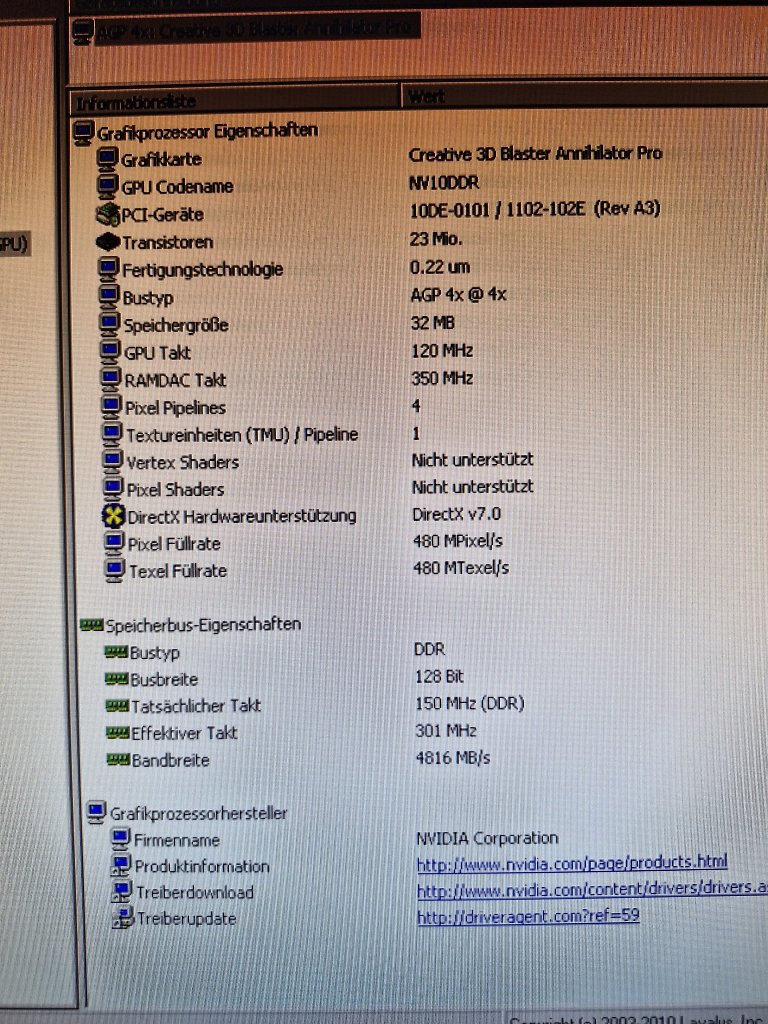The width and height of the screenshot is (768, 1024).
Task: Click the 10DE-0101 / 1102-102E PCI value
Action: click(535, 210)
